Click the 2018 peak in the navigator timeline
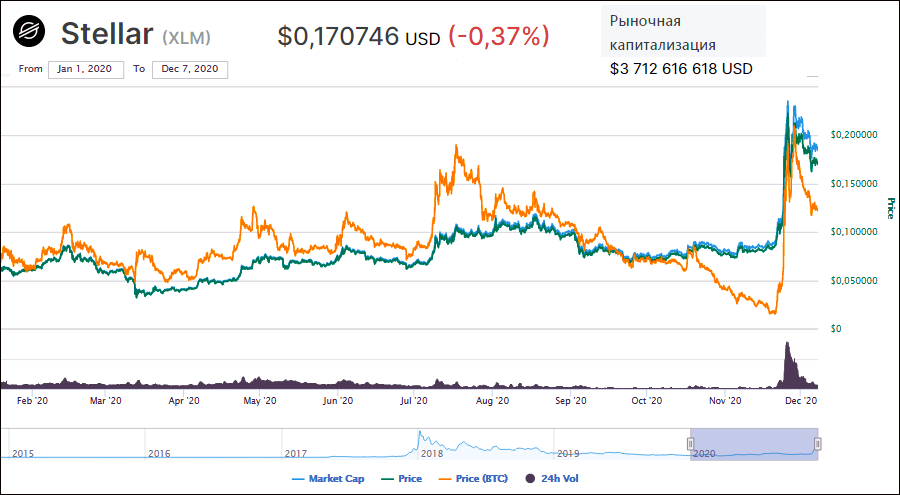This screenshot has height=495, width=900. click(420, 435)
